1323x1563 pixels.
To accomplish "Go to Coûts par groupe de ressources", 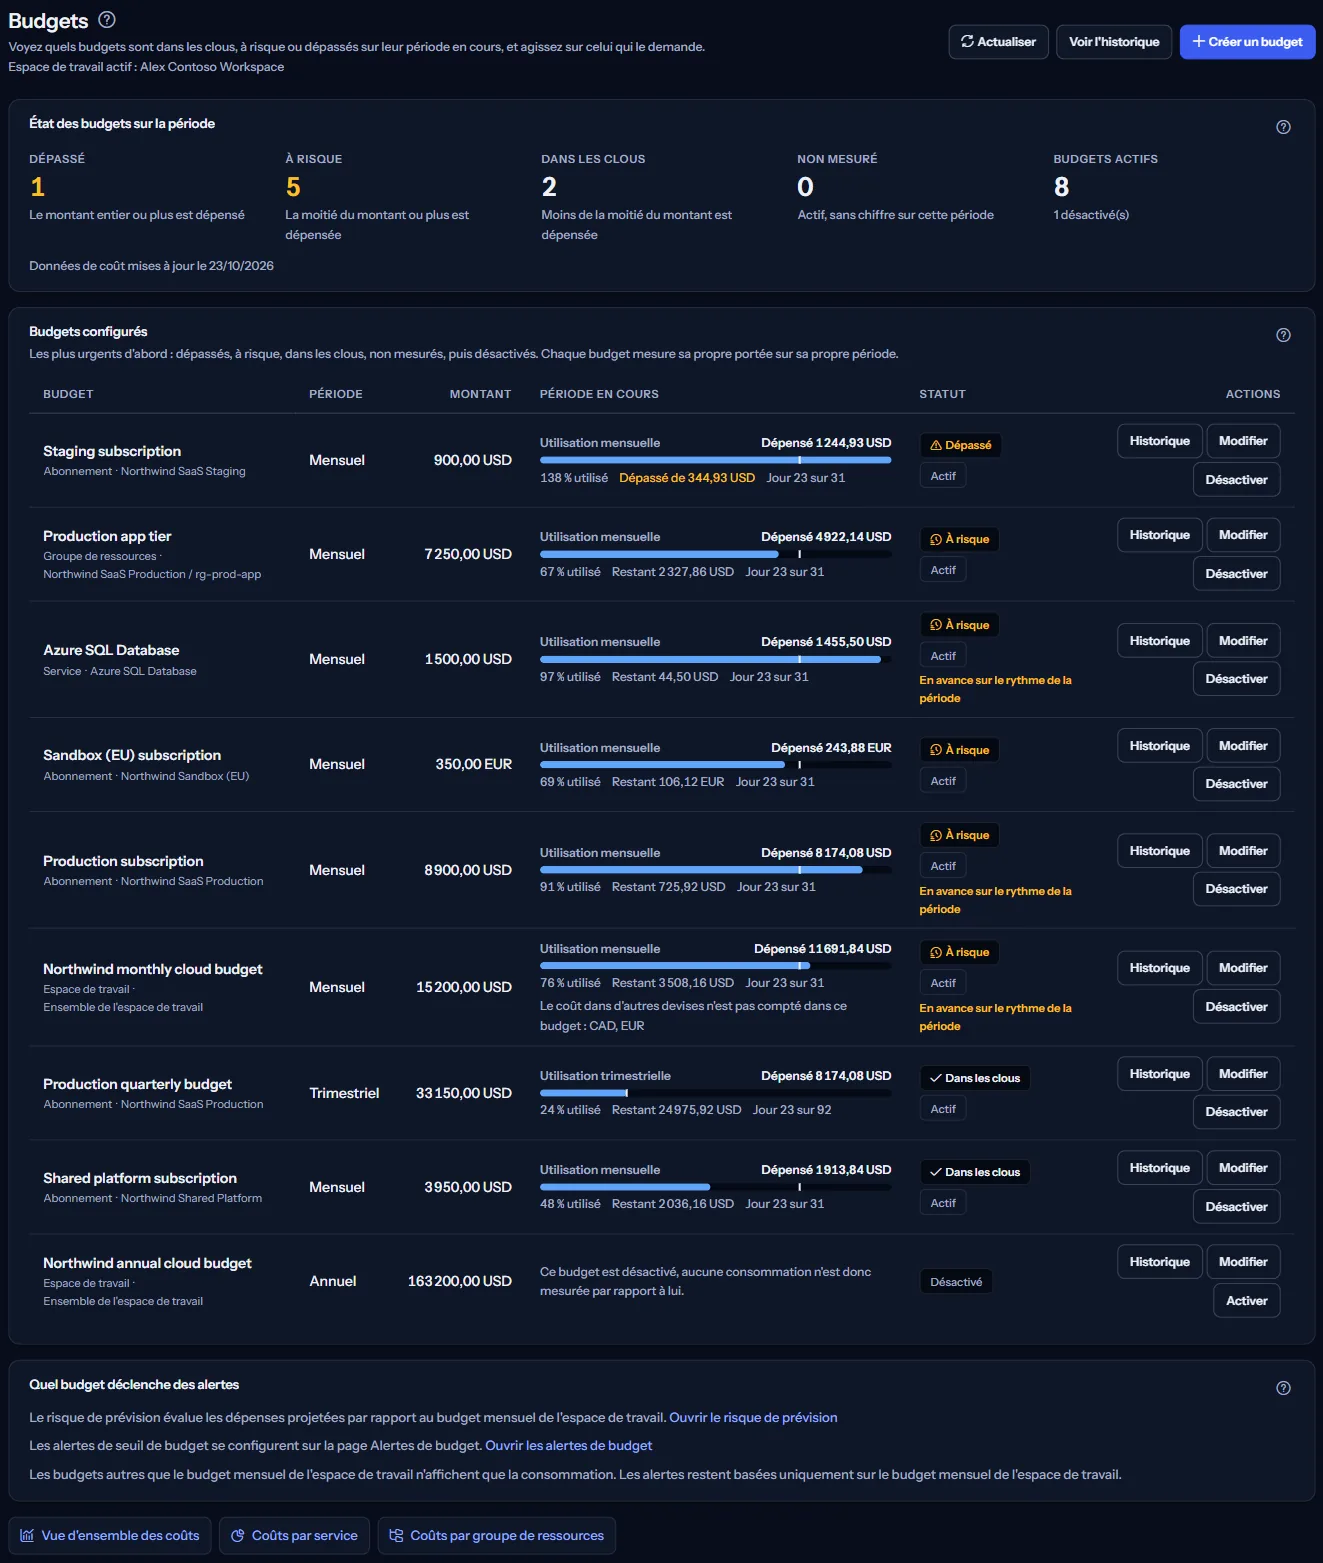I will (496, 1536).
